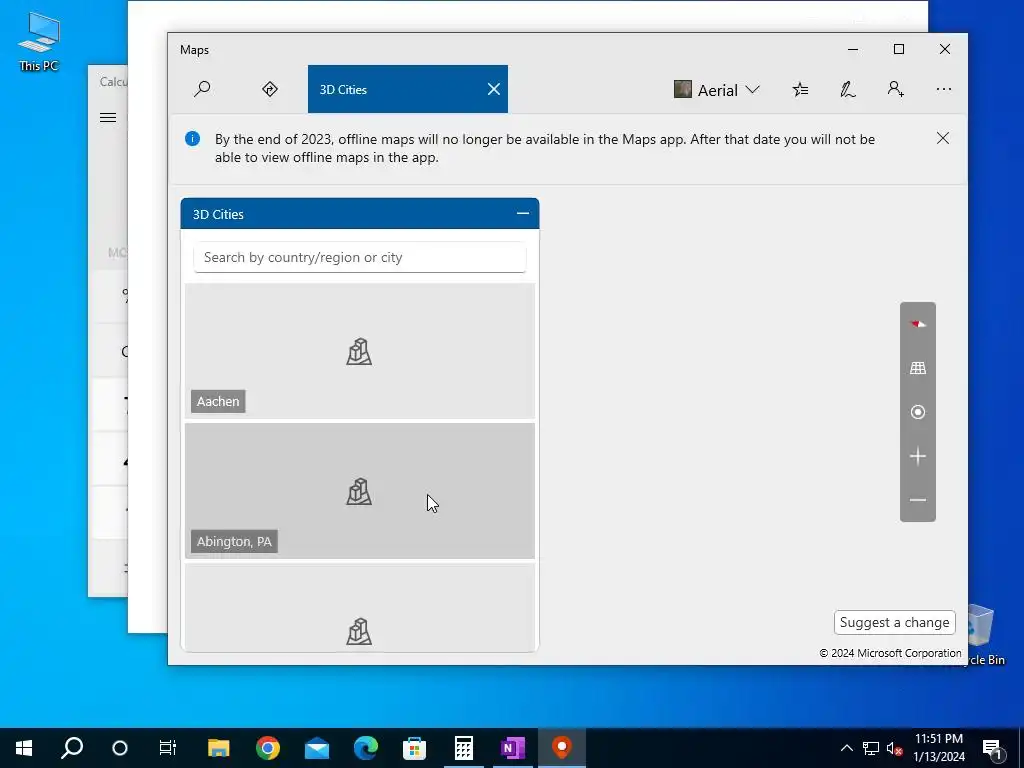Click the blue info icon in banner
This screenshot has width=1024, height=768.
pyautogui.click(x=192, y=138)
